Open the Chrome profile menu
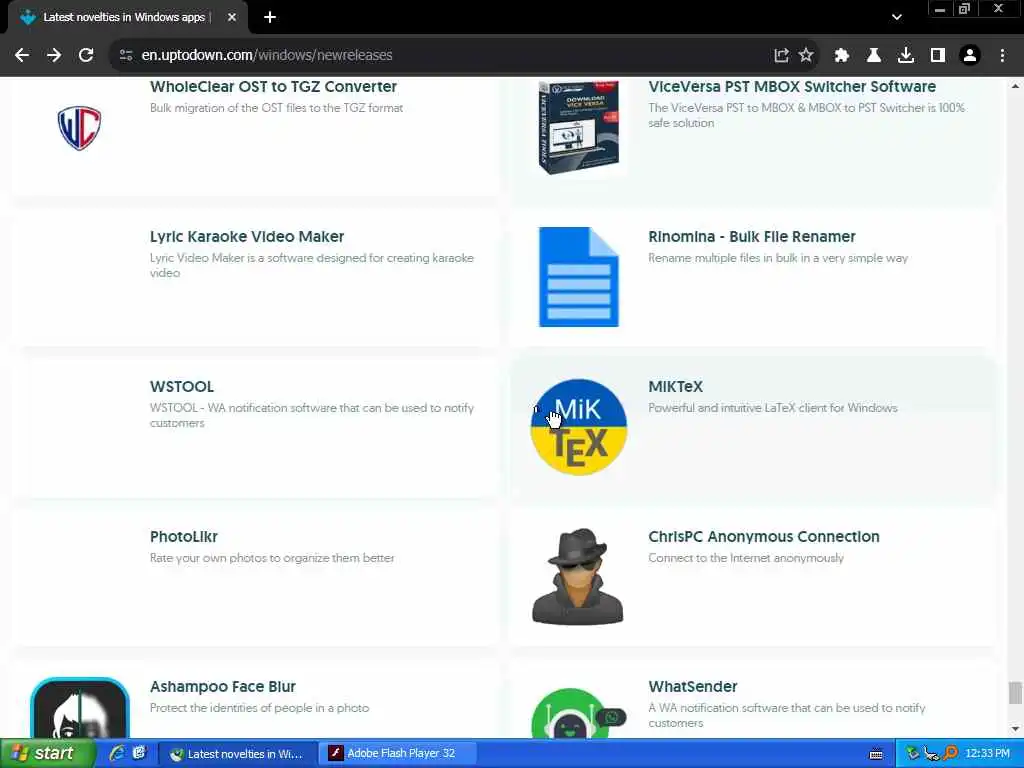This screenshot has width=1024, height=768. [x=970, y=56]
